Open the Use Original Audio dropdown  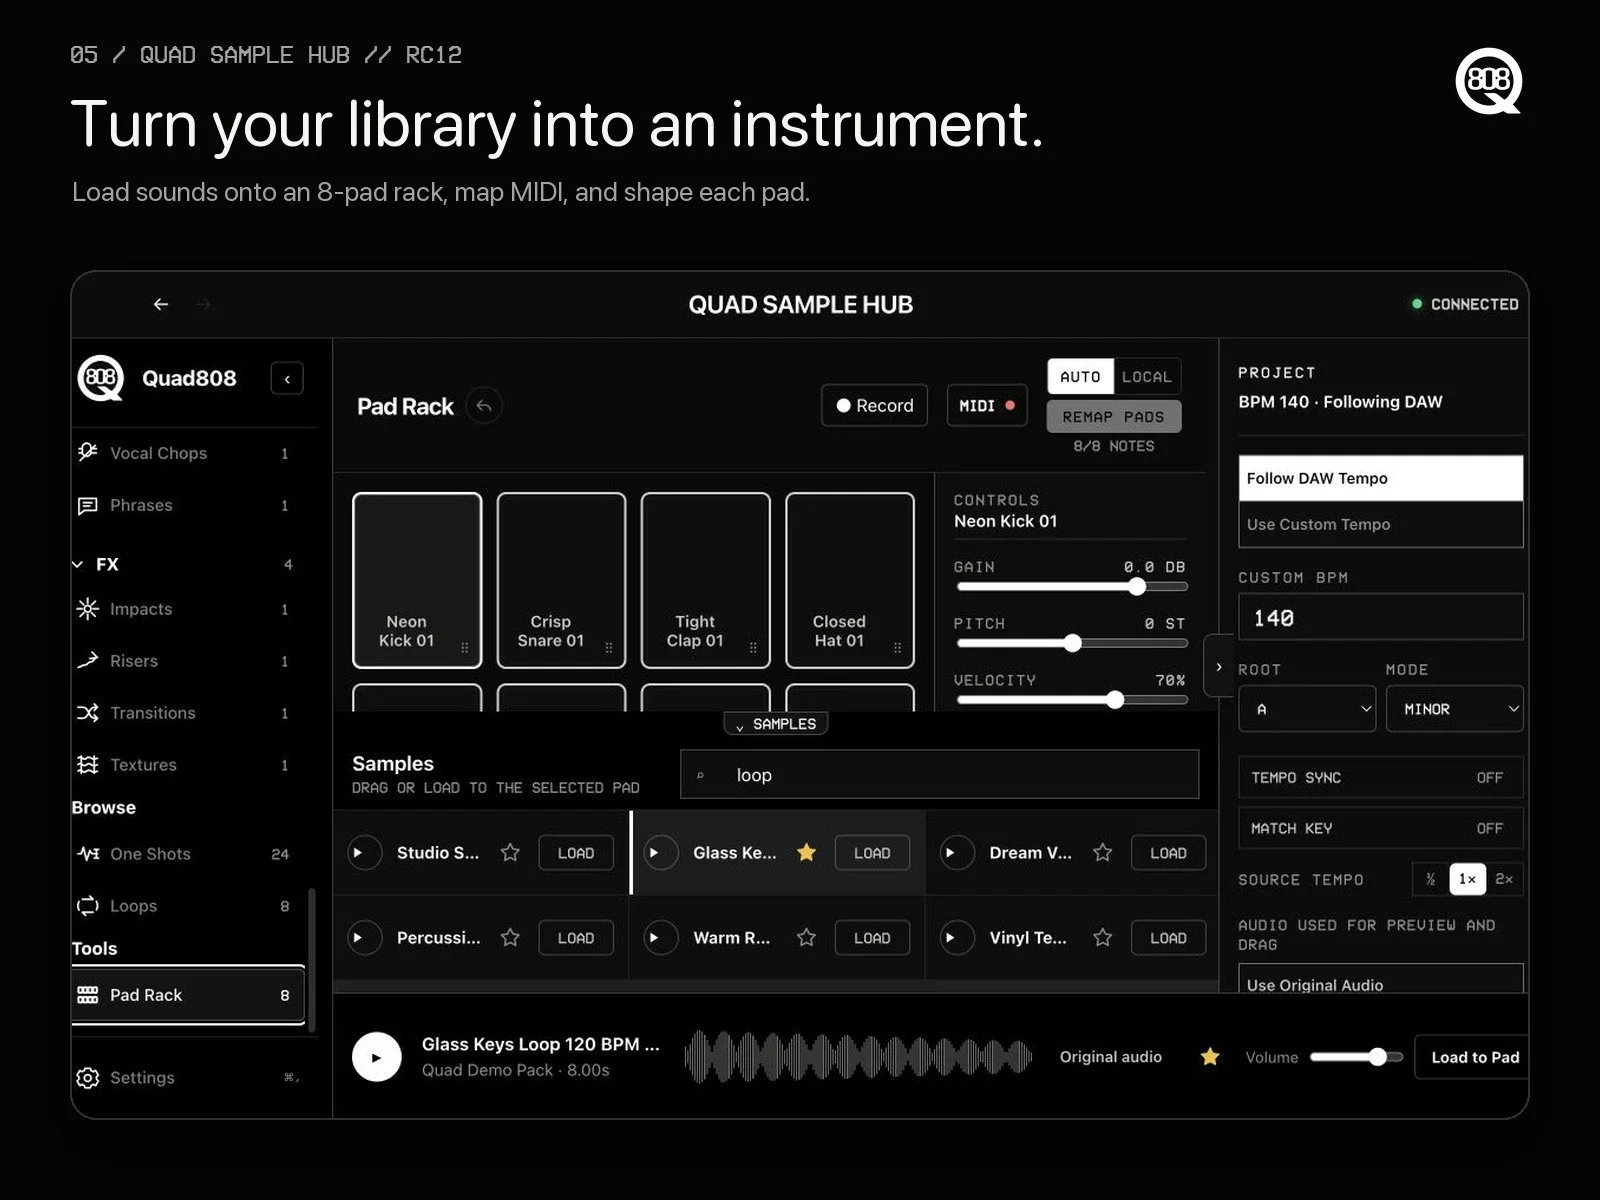click(x=1381, y=979)
